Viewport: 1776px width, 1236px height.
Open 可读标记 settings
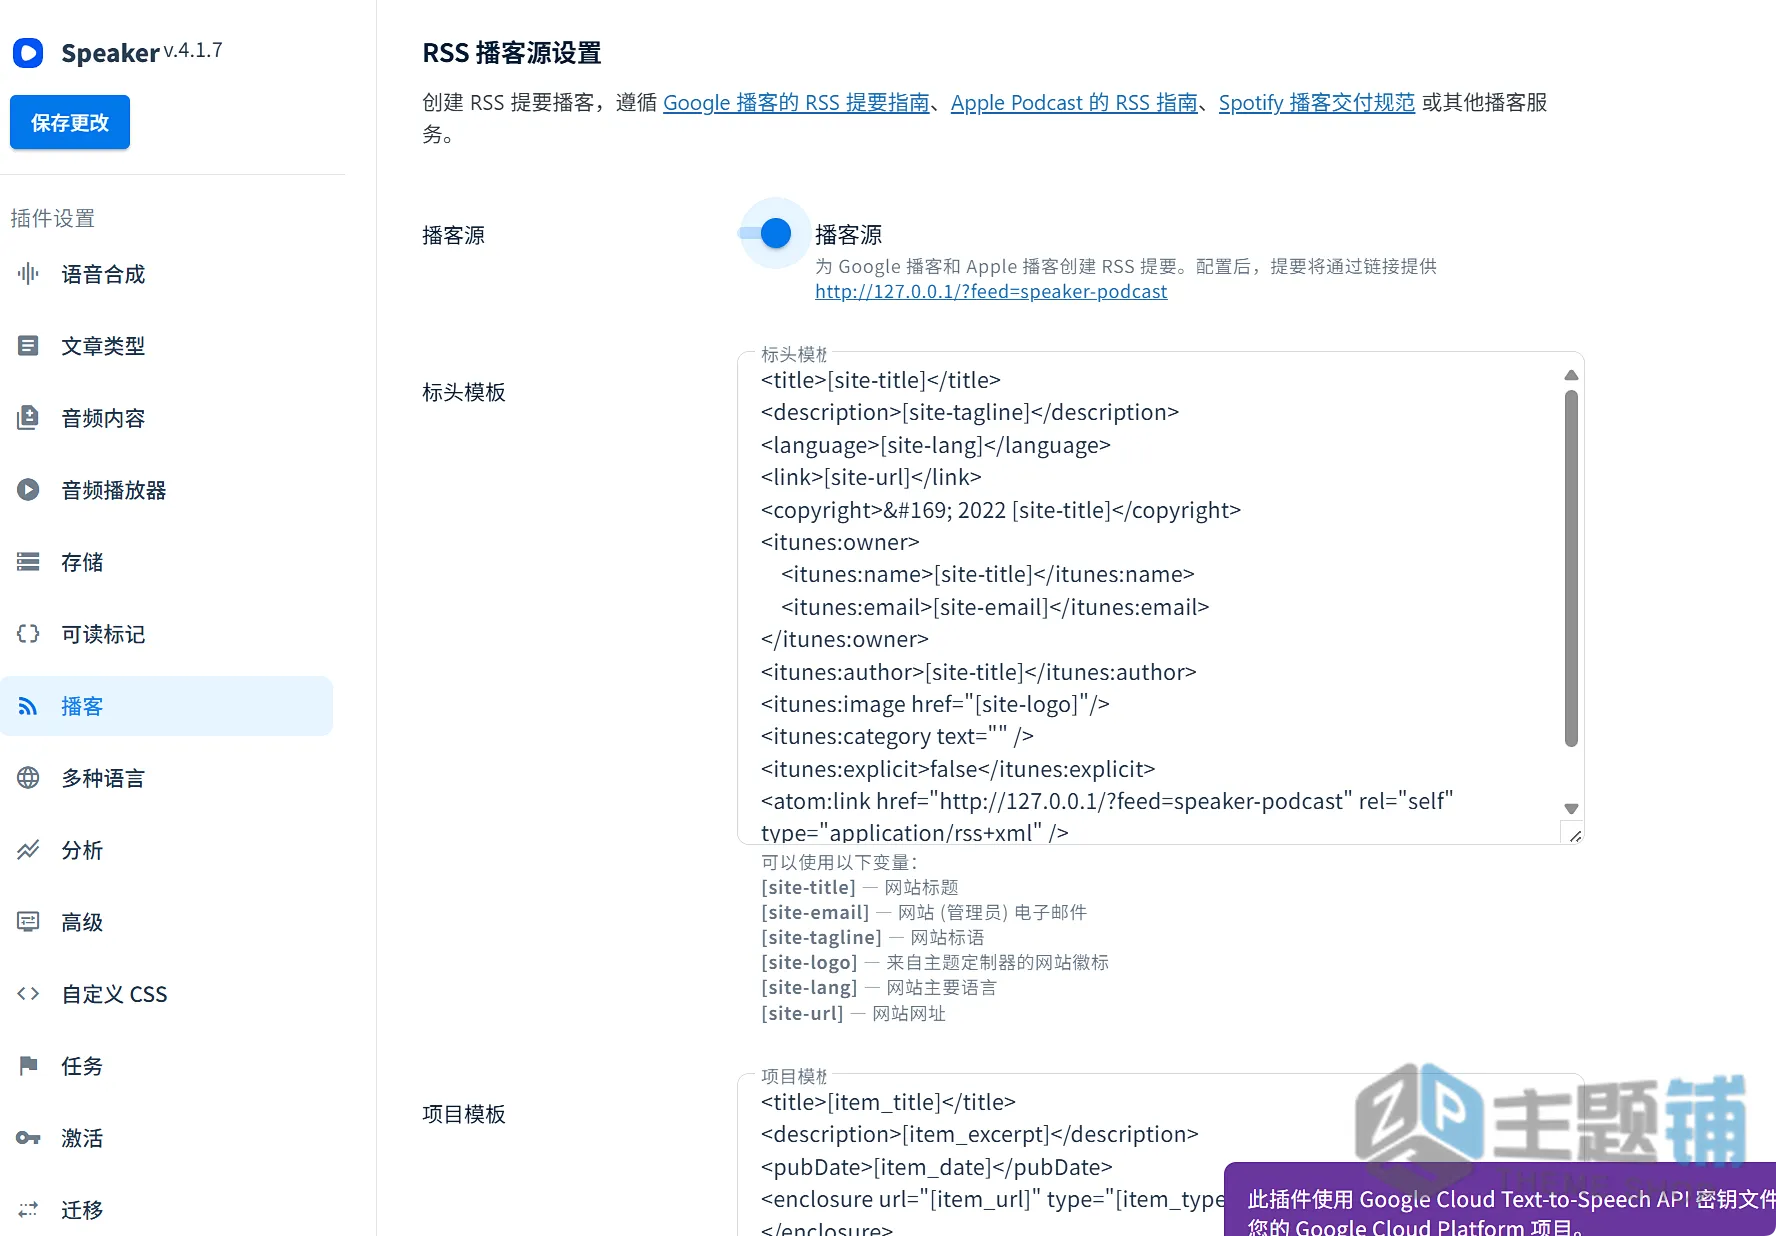pyautogui.click(x=166, y=634)
